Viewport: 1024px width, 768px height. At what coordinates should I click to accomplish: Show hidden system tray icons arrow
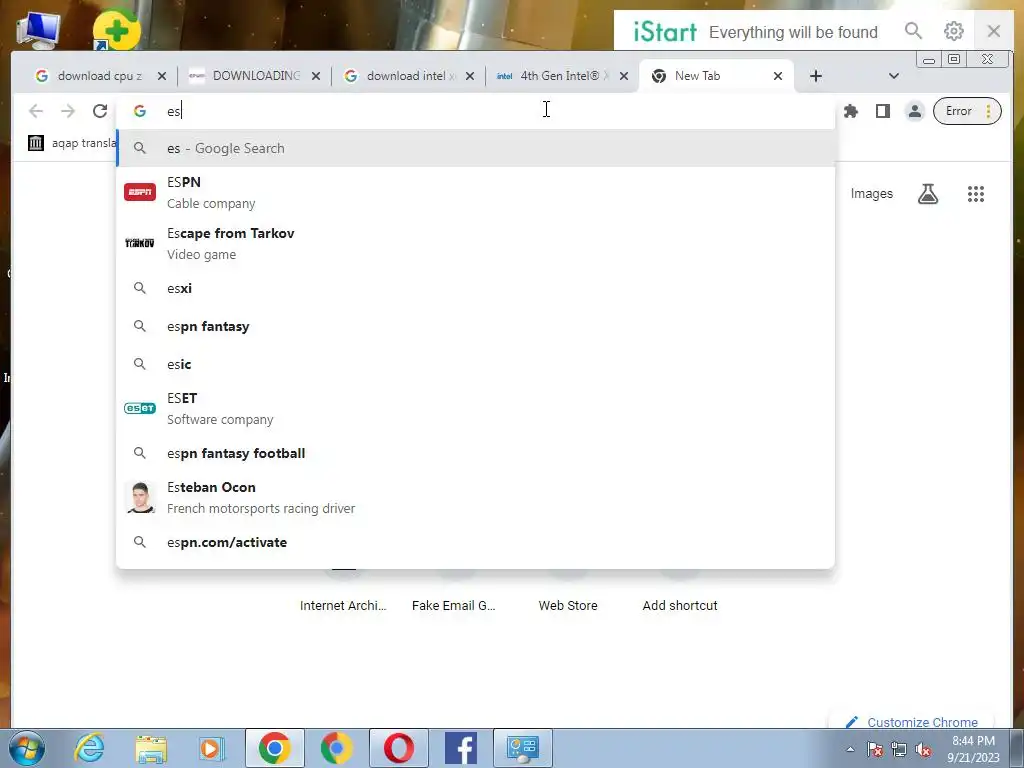click(850, 750)
